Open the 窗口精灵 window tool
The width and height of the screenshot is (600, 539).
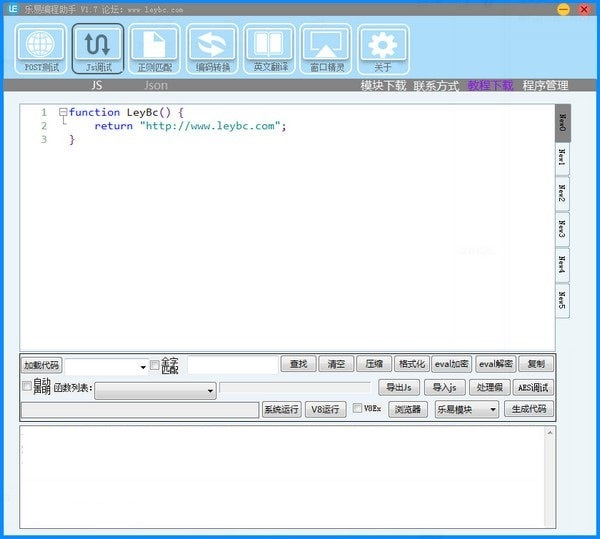[326, 49]
